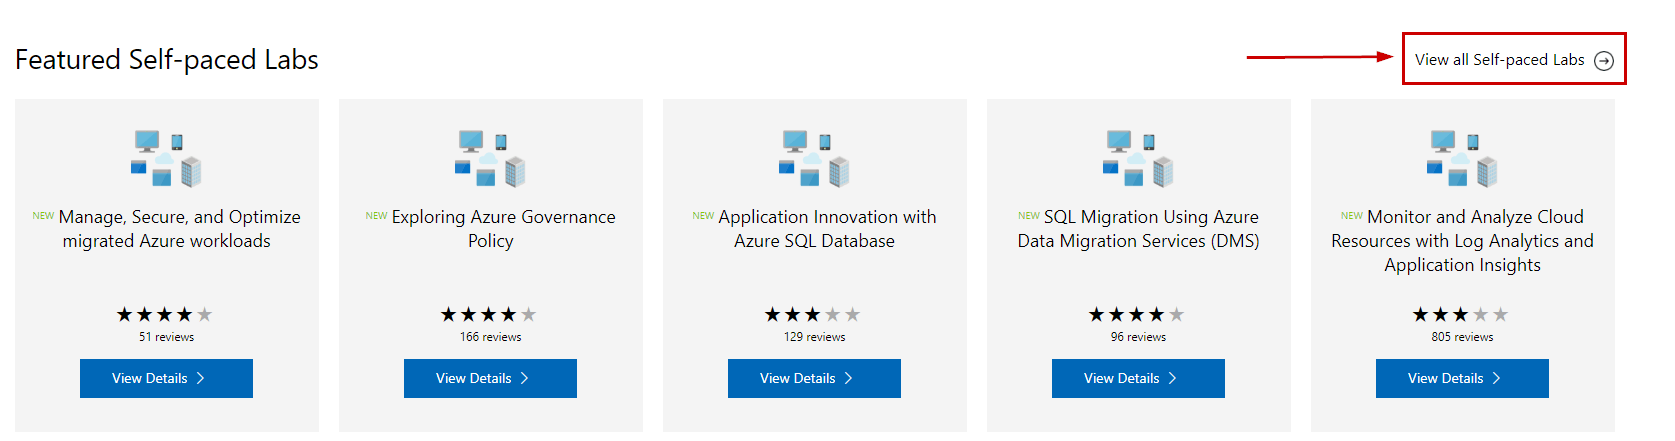The image size is (1675, 441).
Task: Click the star rating above 805 reviews
Action: point(1461,315)
